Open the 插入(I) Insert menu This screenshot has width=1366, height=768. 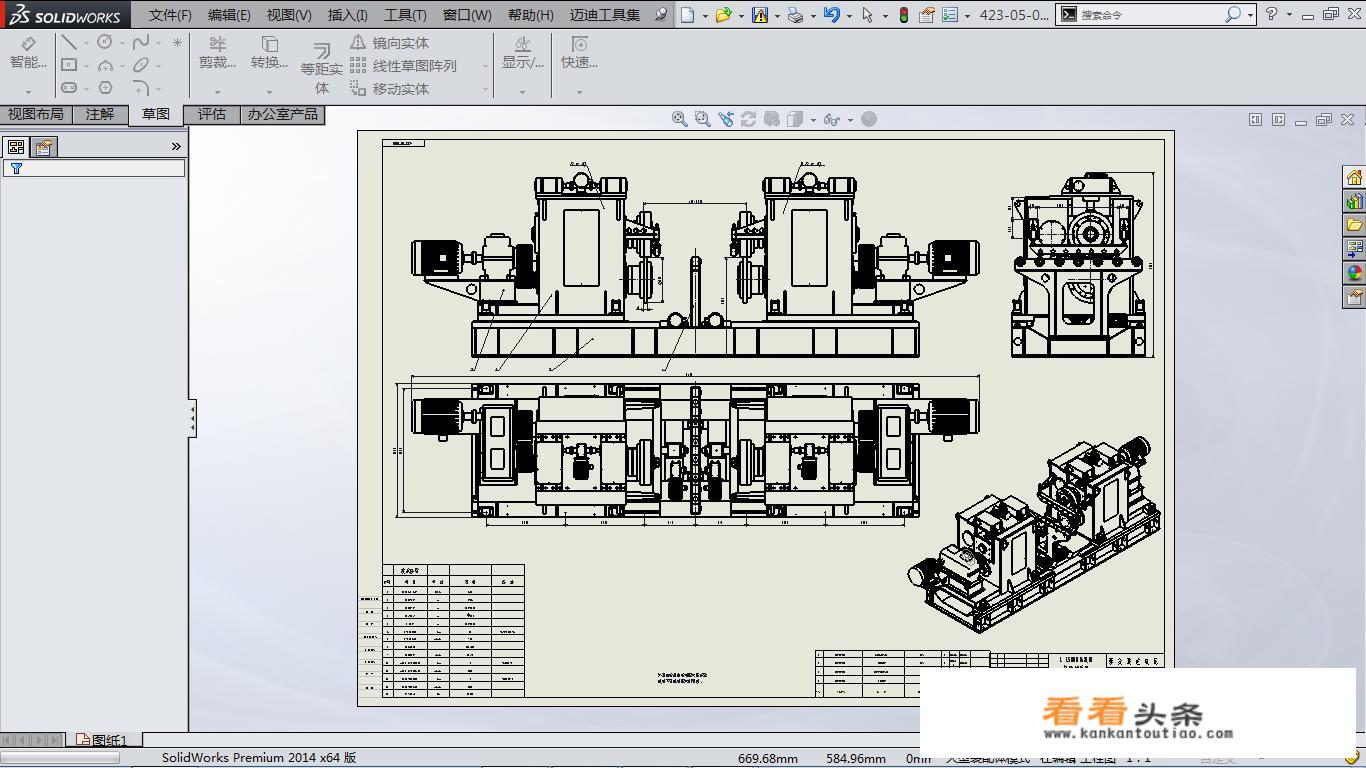coord(348,15)
